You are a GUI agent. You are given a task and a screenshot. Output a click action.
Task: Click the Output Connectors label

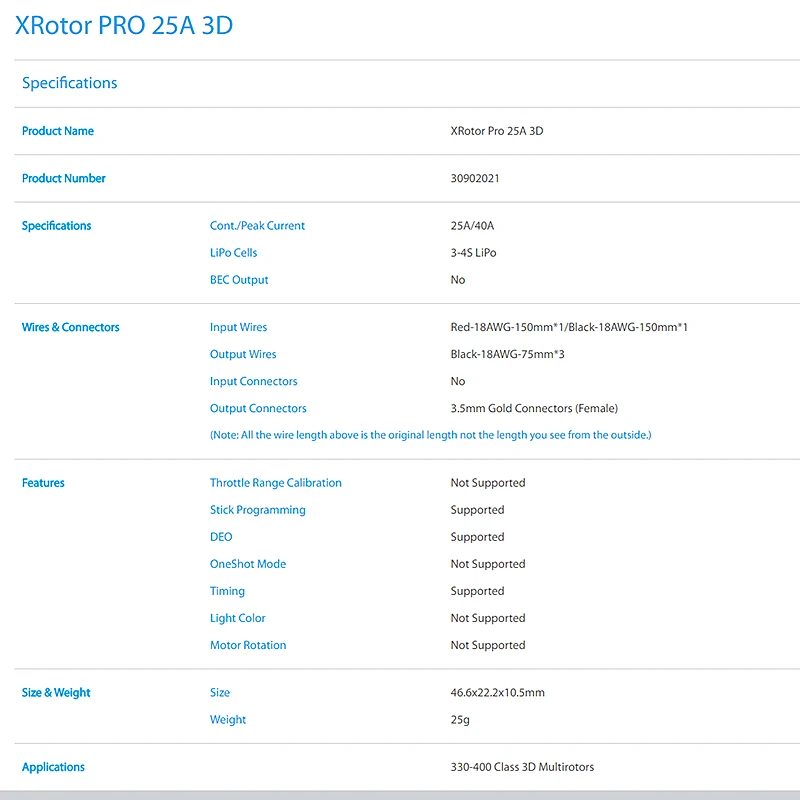pyautogui.click(x=258, y=409)
